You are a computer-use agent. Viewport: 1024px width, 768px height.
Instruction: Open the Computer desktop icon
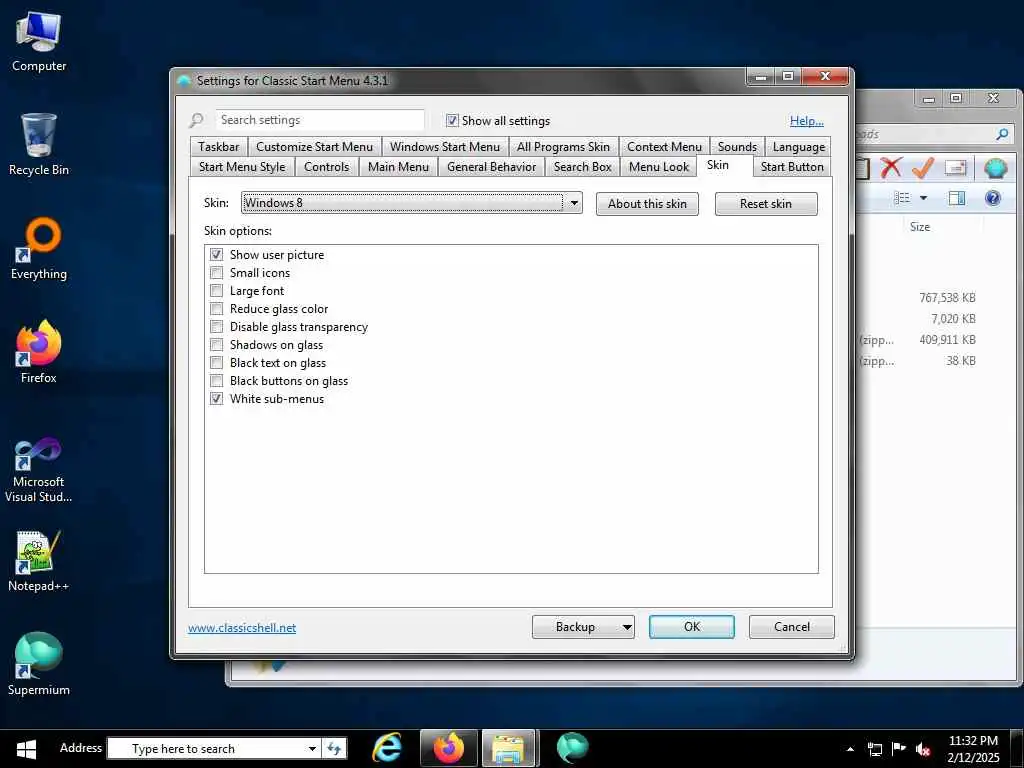point(39,42)
